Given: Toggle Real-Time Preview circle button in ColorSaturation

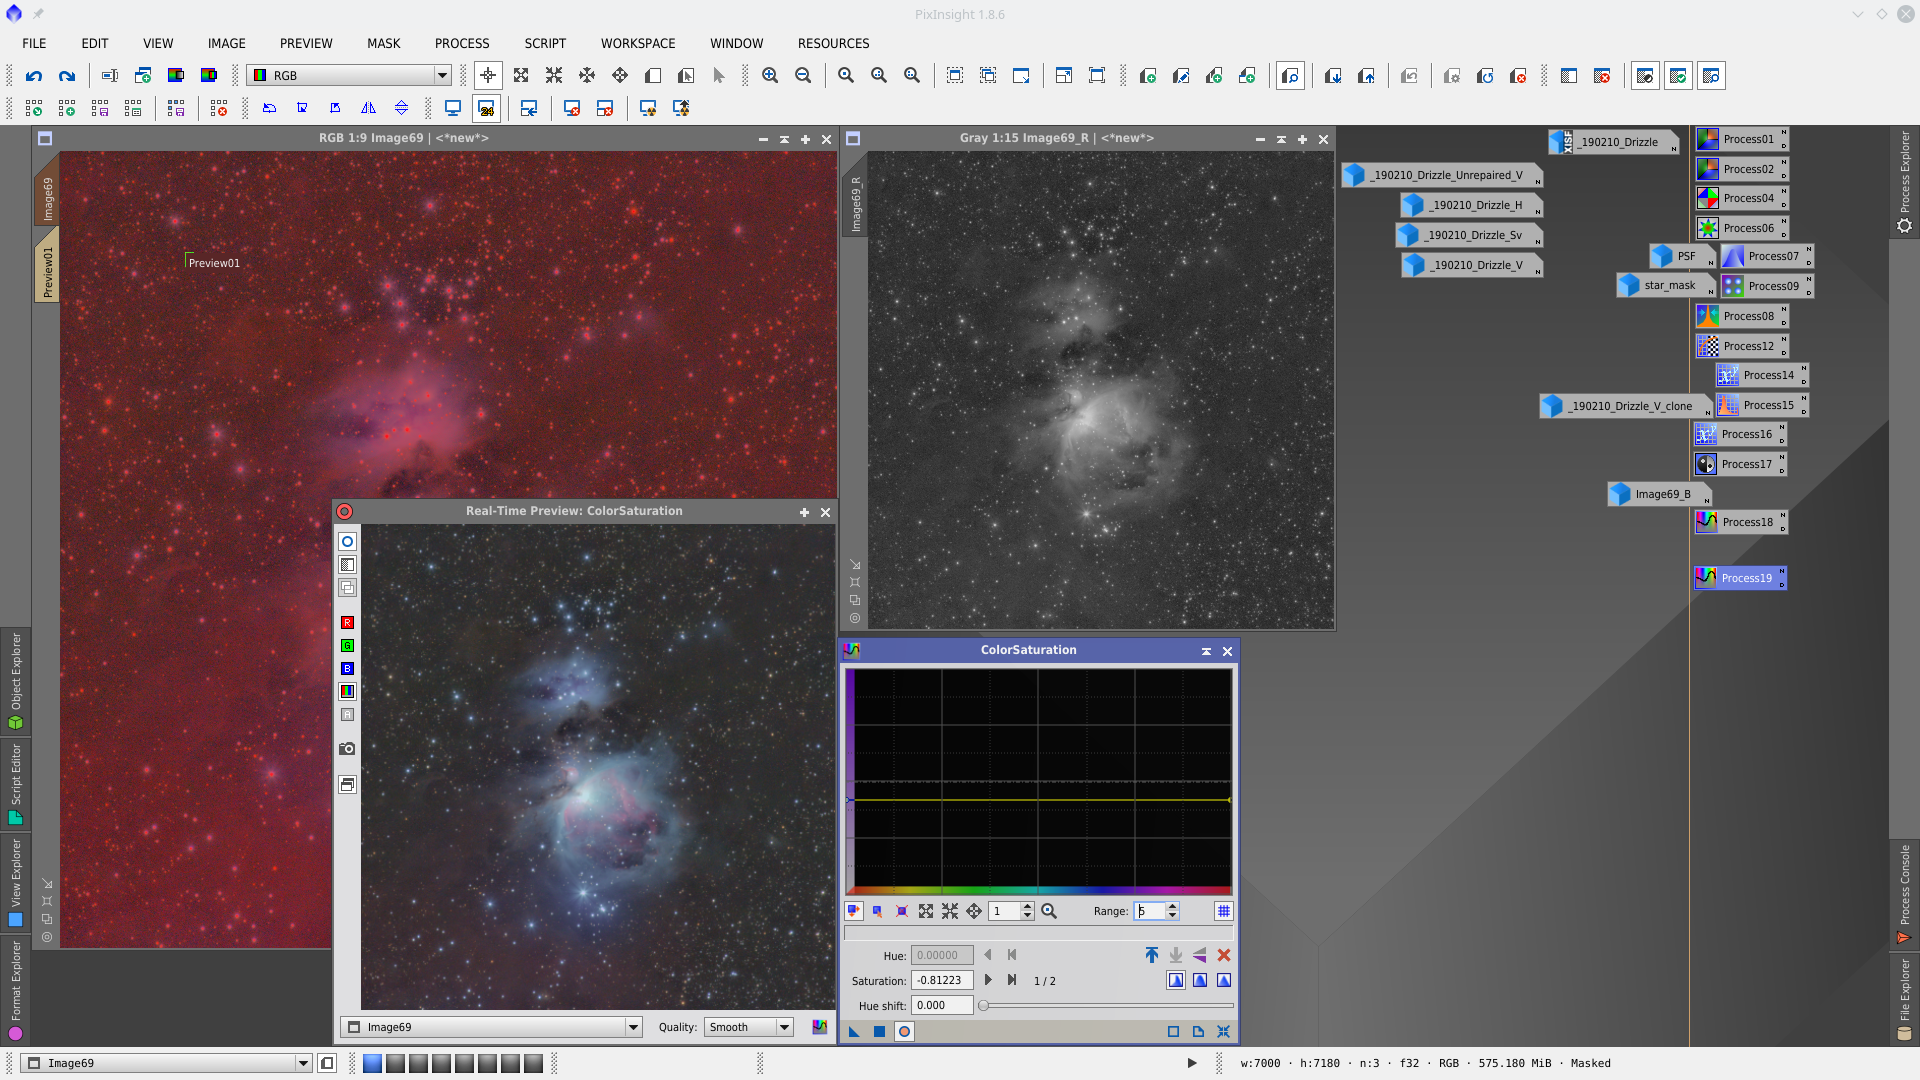Looking at the screenshot, I should 904,1031.
